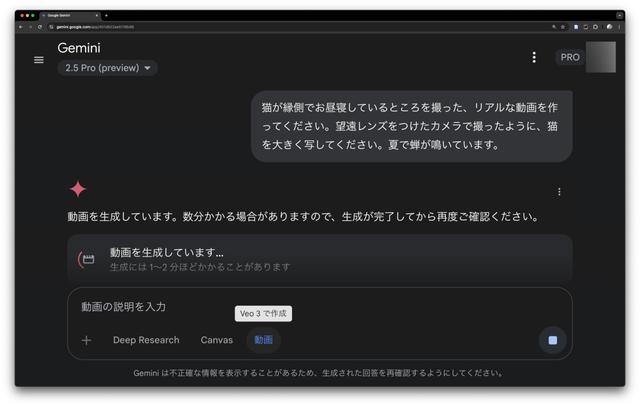The width and height of the screenshot is (640, 406).
Task: Click the PRO badge
Action: coord(570,58)
